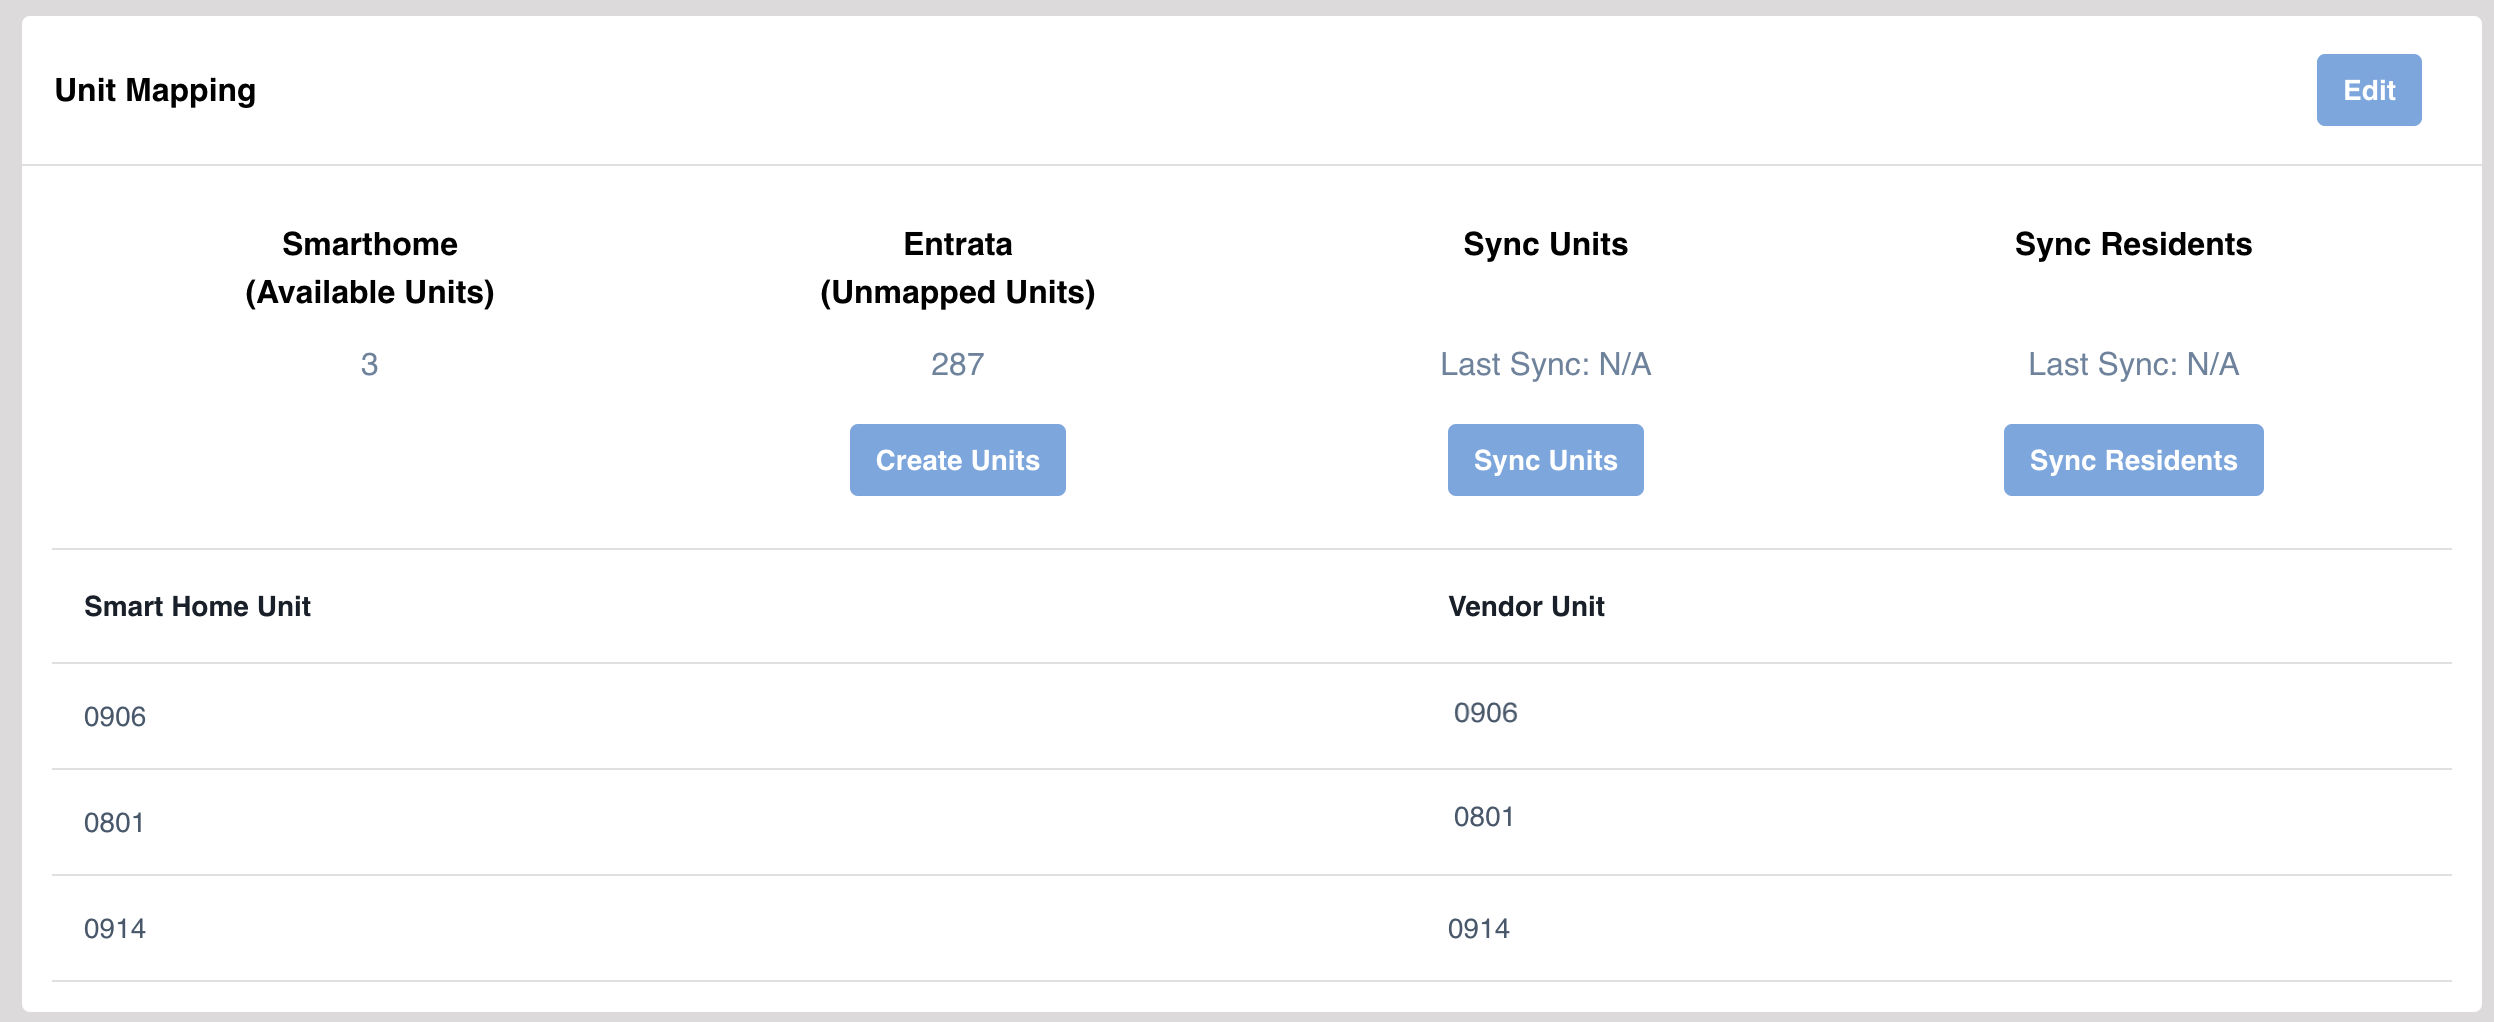Viewport: 2494px width, 1022px height.
Task: Select Last Sync status under Sync Residents
Action: [x=2133, y=364]
